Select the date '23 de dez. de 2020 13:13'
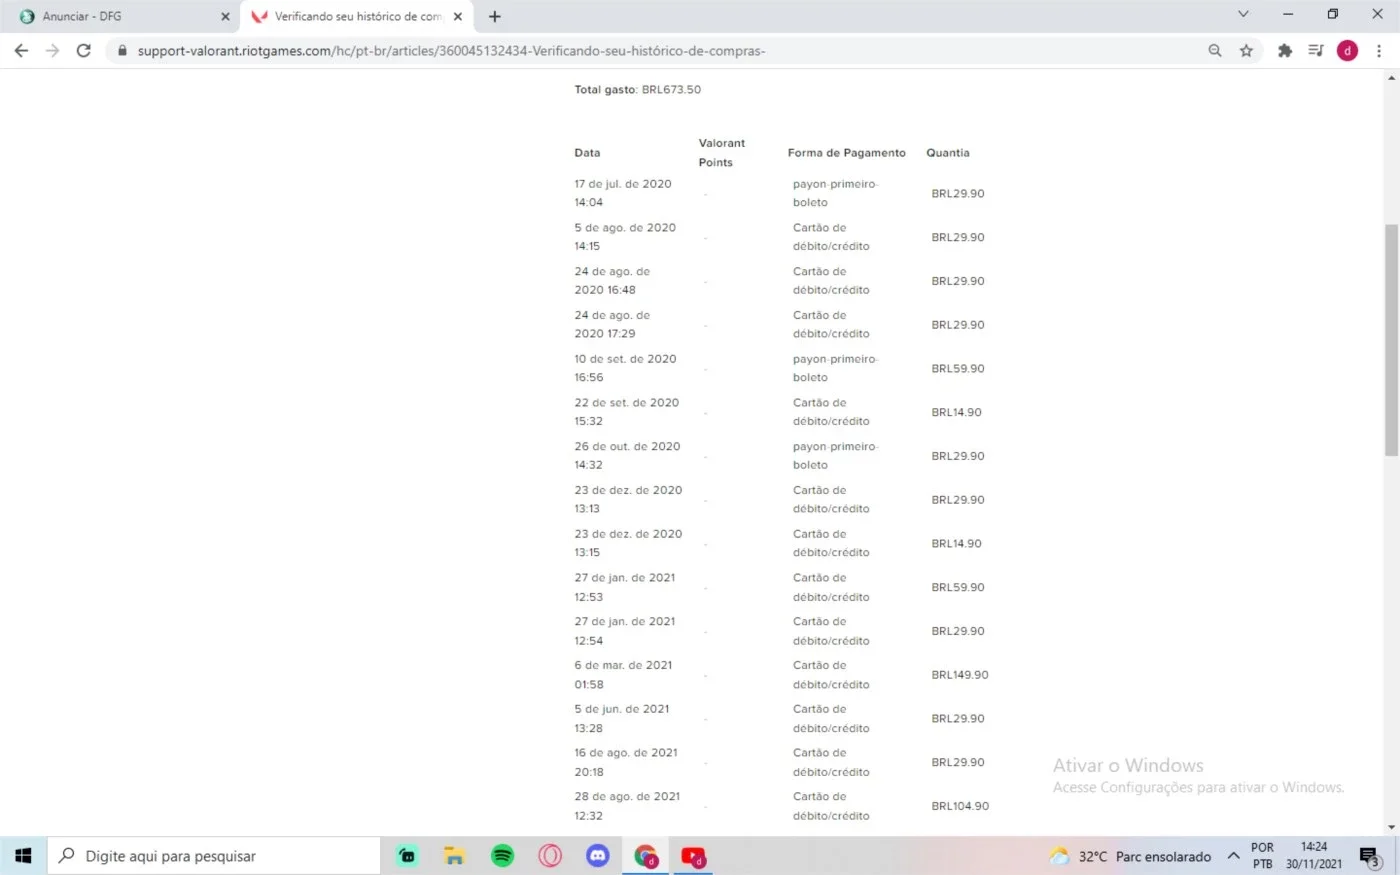This screenshot has width=1400, height=875. [628, 499]
